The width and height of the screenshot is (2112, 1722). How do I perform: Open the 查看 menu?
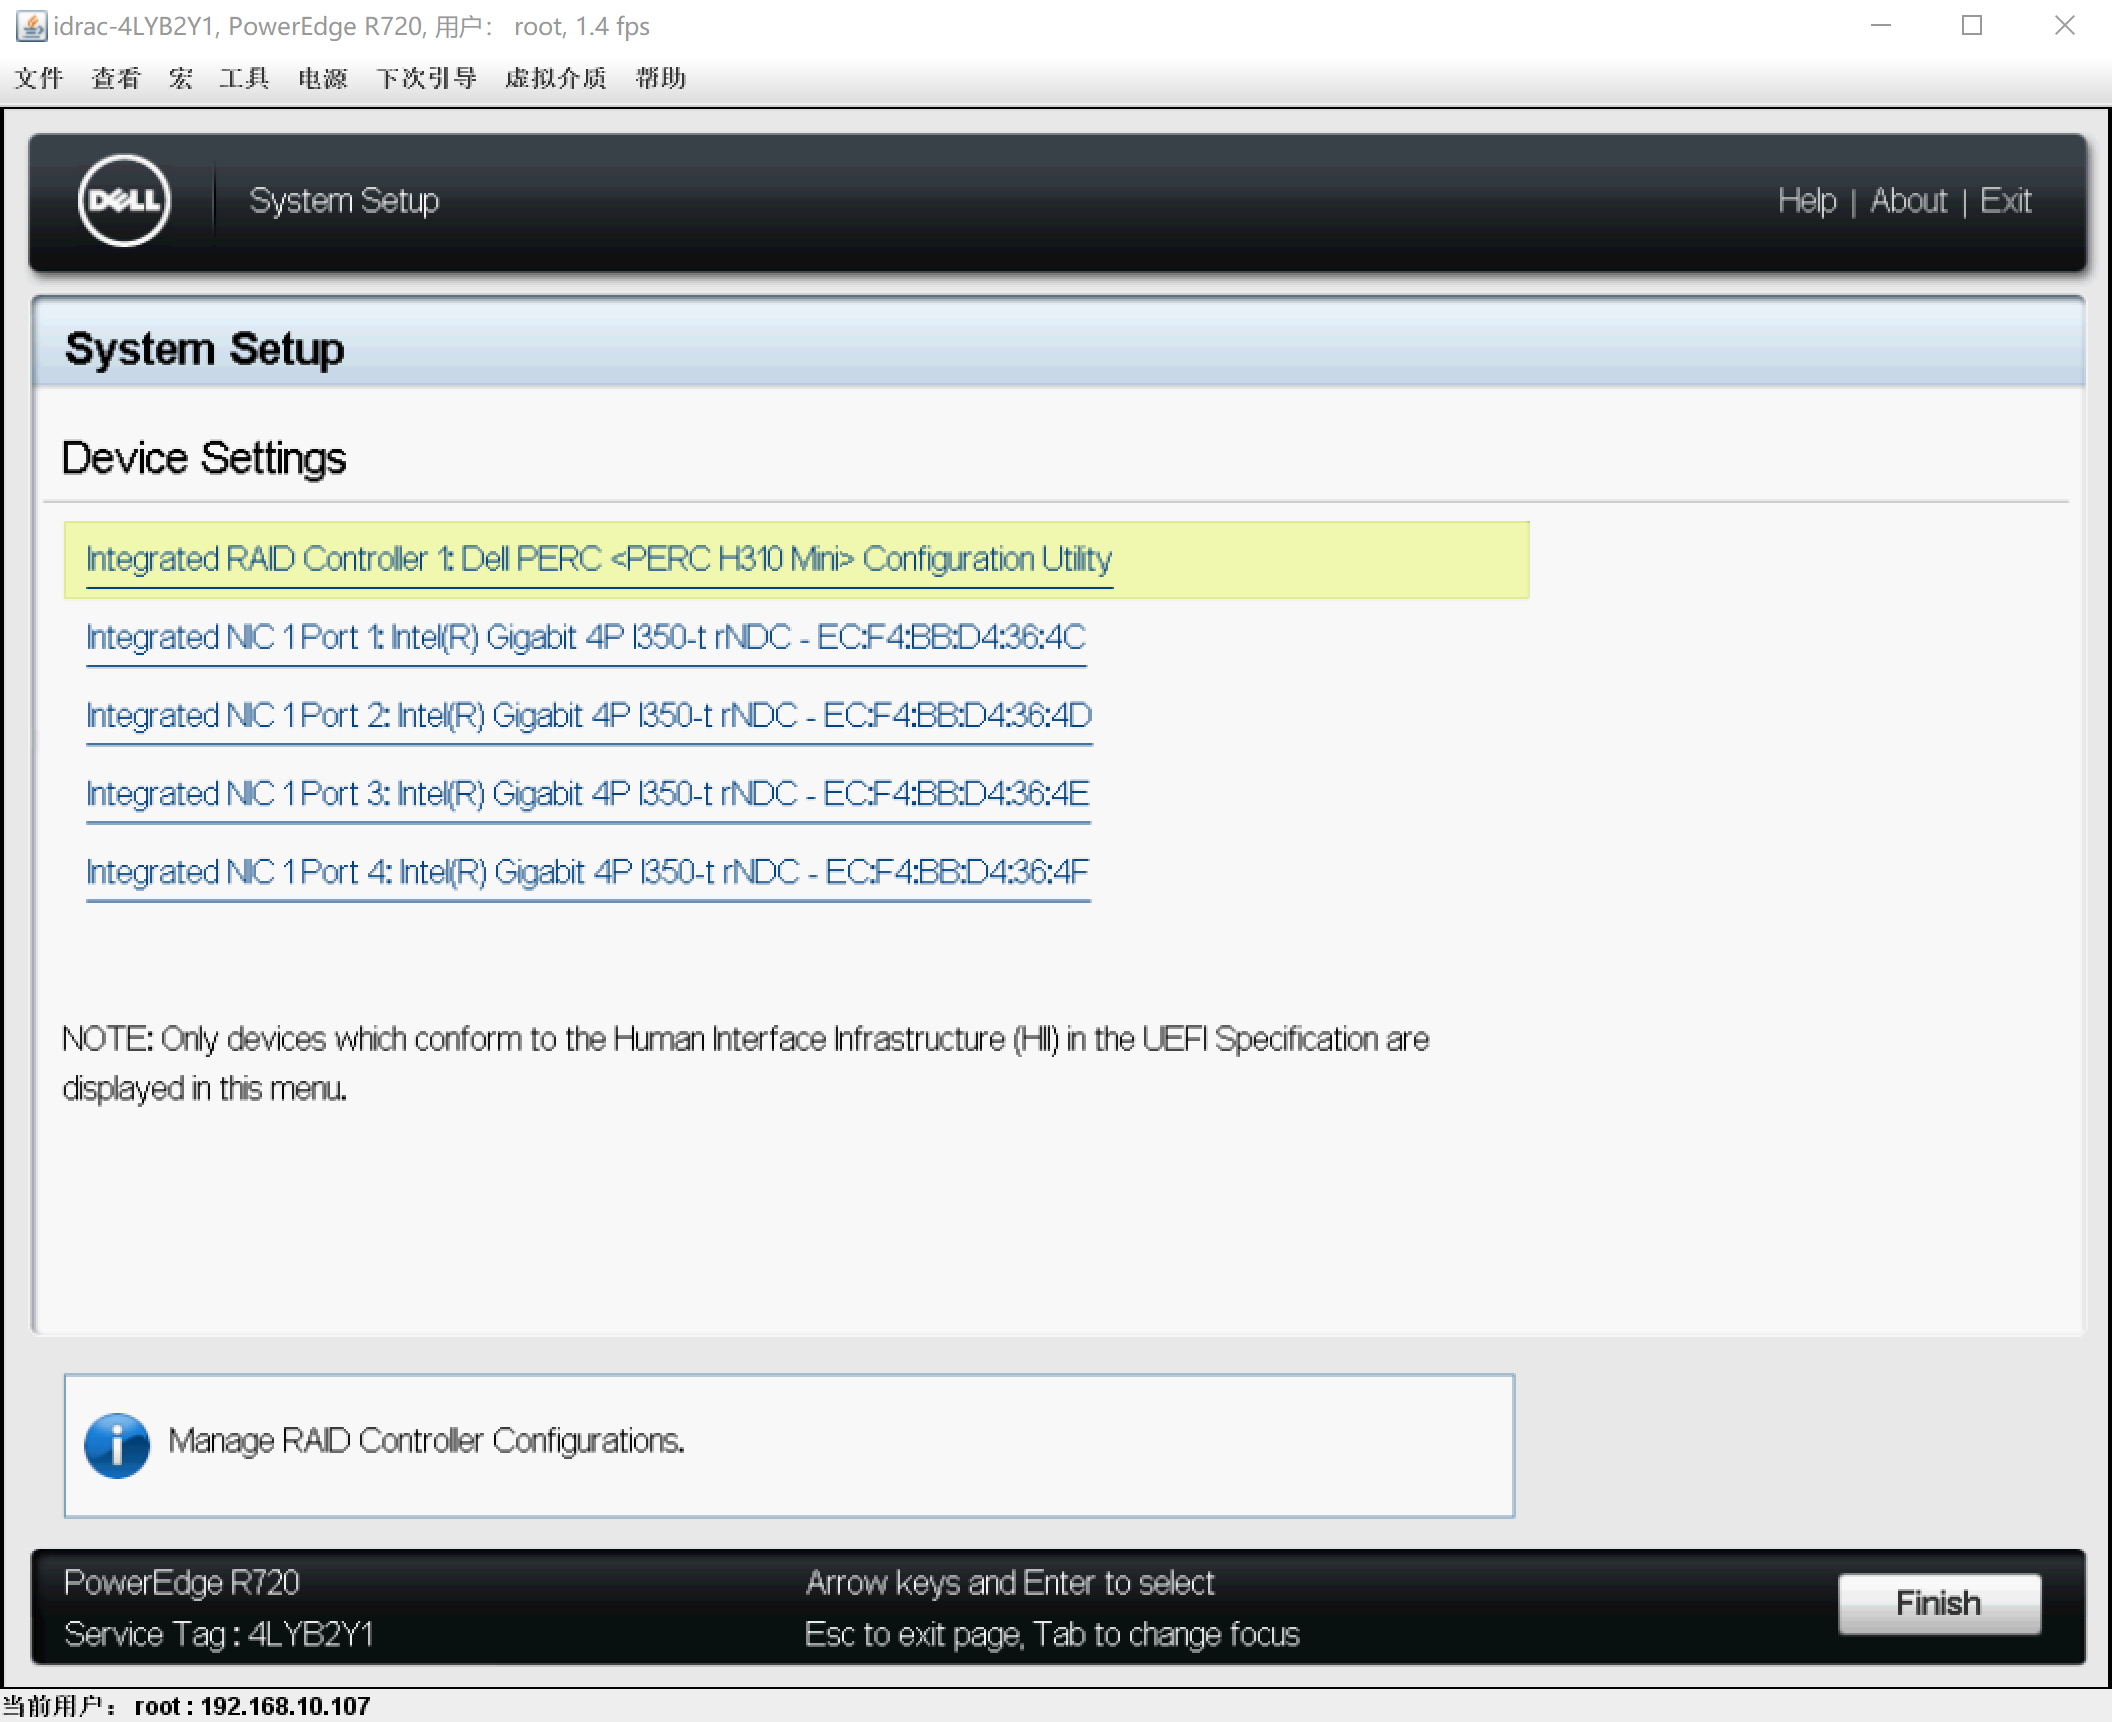[116, 78]
